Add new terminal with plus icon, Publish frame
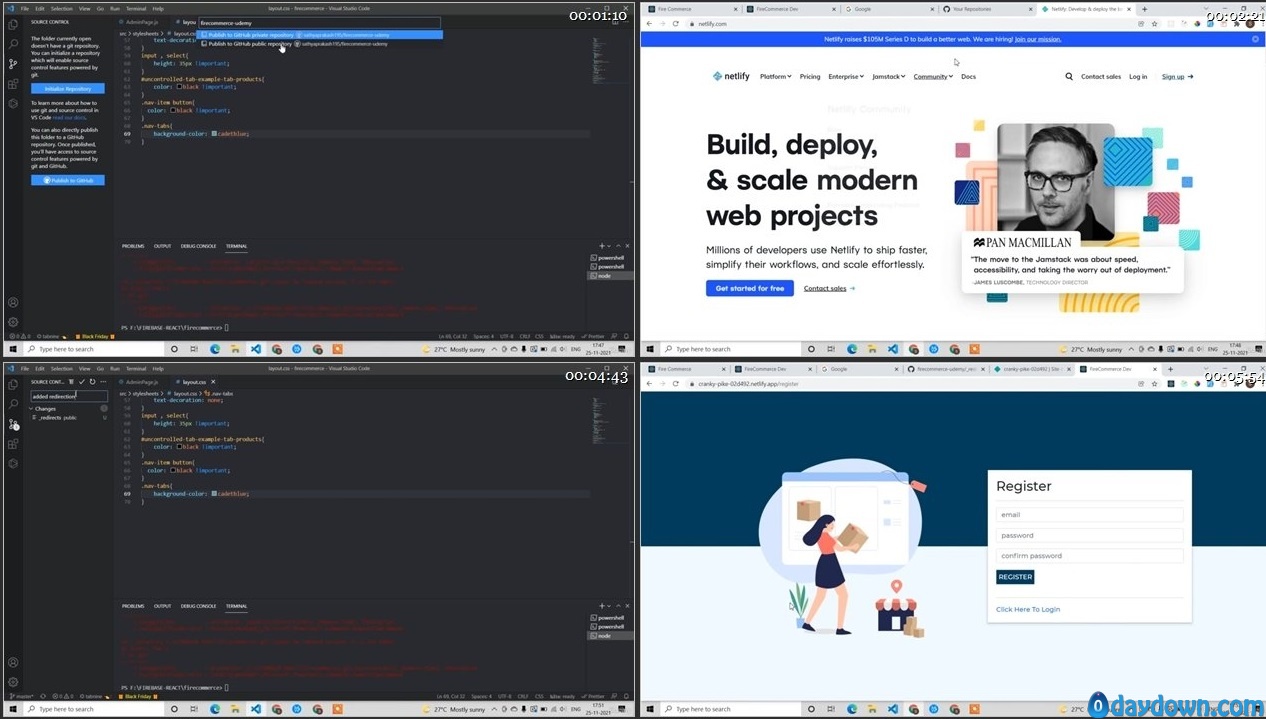 pos(601,246)
